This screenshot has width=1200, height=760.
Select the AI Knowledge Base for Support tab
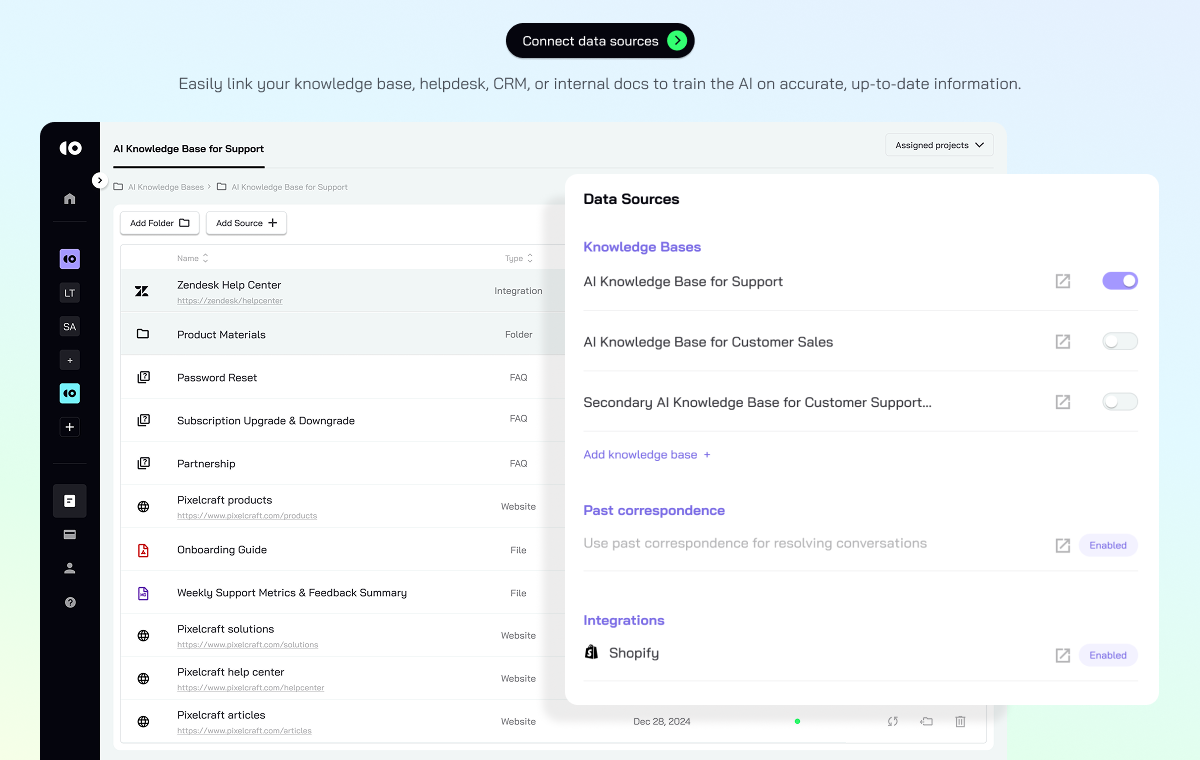coord(189,148)
